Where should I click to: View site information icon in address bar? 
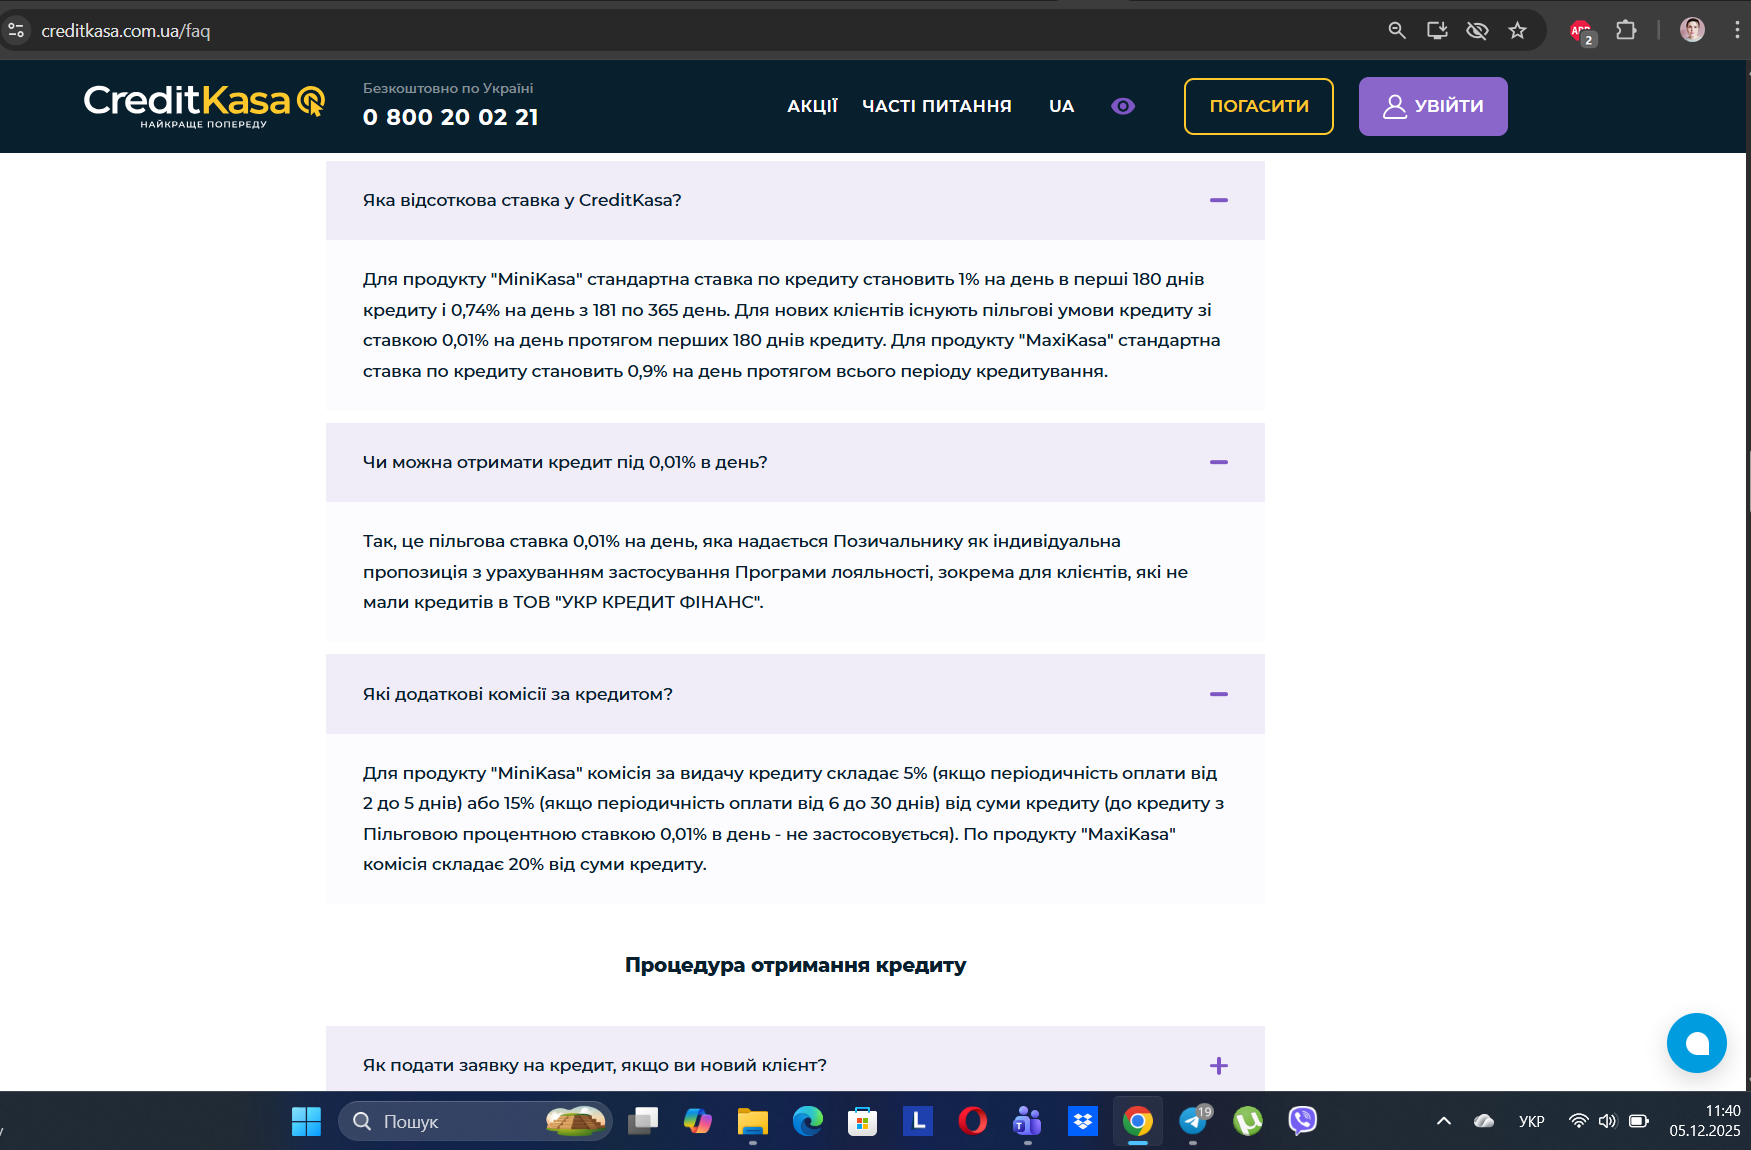(16, 31)
